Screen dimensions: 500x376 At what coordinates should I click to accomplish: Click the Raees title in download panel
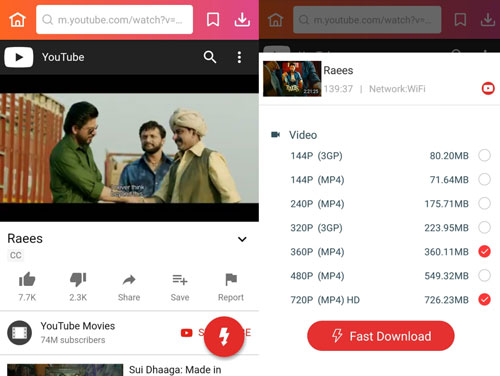pyautogui.click(x=338, y=70)
